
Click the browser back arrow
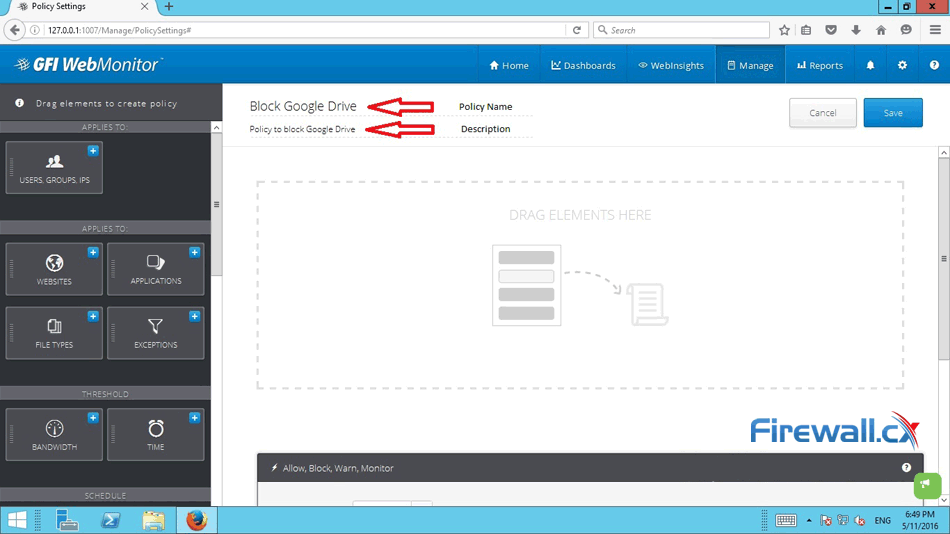click(15, 30)
